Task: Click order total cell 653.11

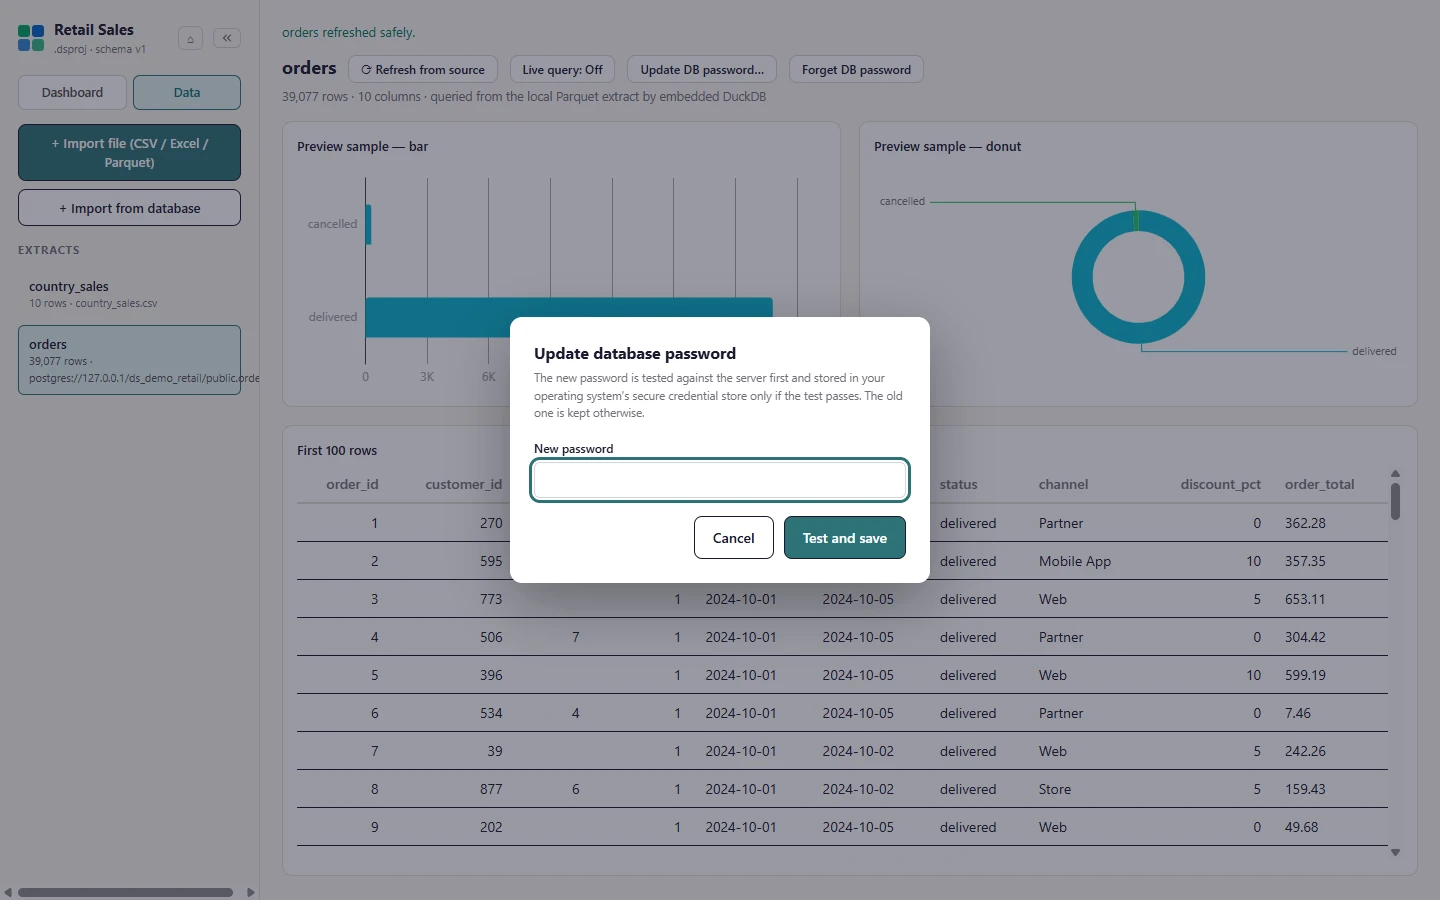Action: 1305,599
